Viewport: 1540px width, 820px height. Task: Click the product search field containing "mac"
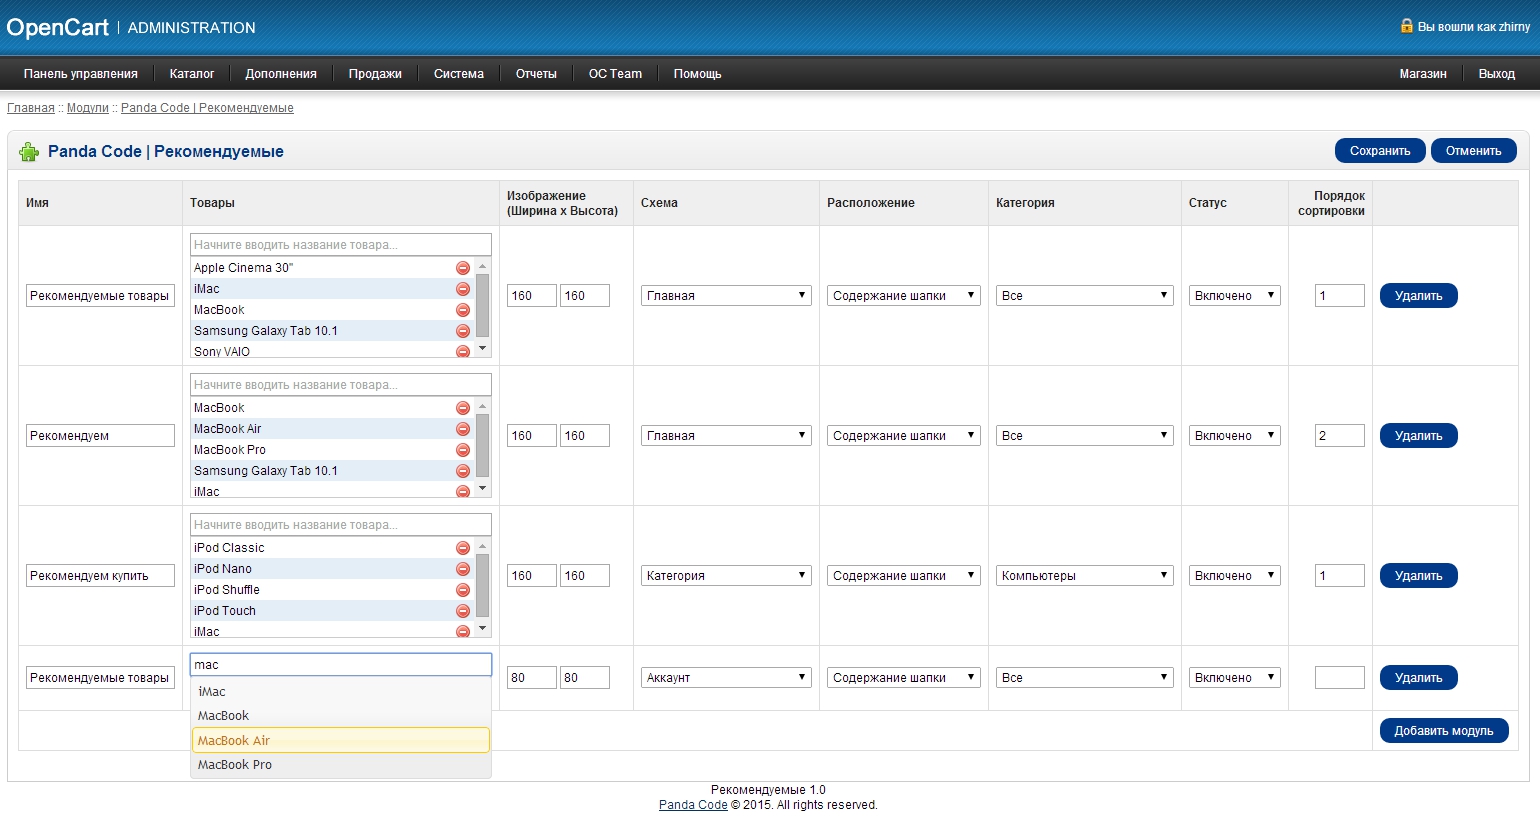click(341, 665)
